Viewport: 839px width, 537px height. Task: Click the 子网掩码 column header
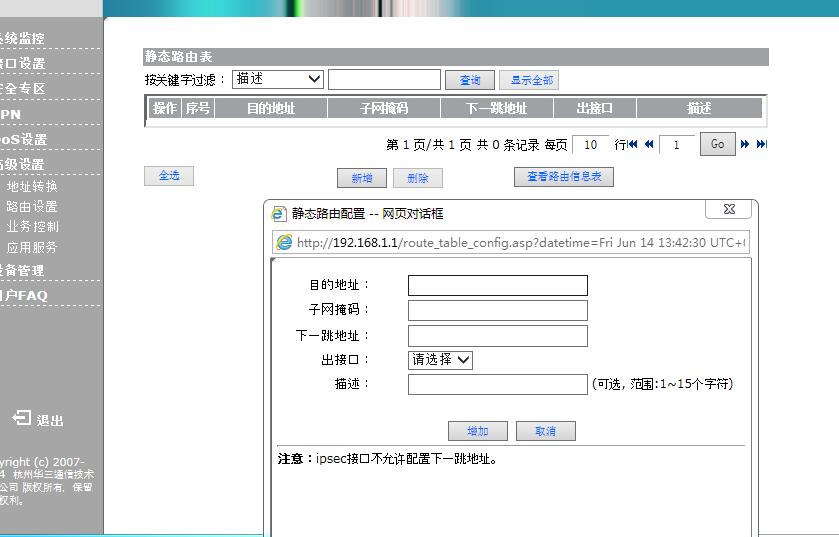(x=384, y=108)
